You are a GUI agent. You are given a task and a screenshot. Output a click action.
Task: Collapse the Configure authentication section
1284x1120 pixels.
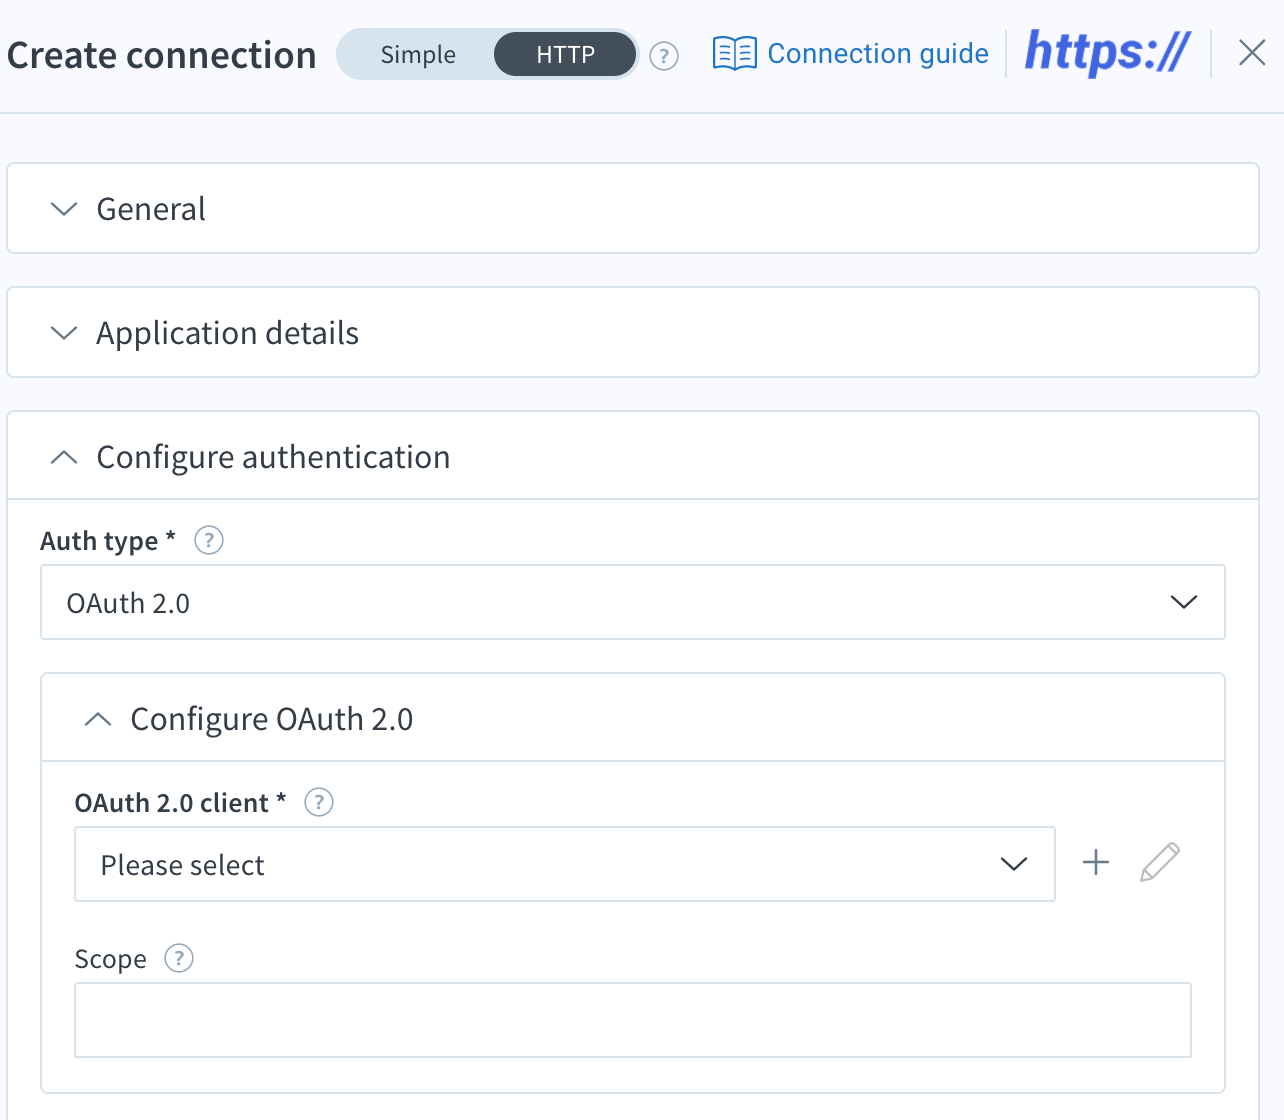[x=633, y=457]
